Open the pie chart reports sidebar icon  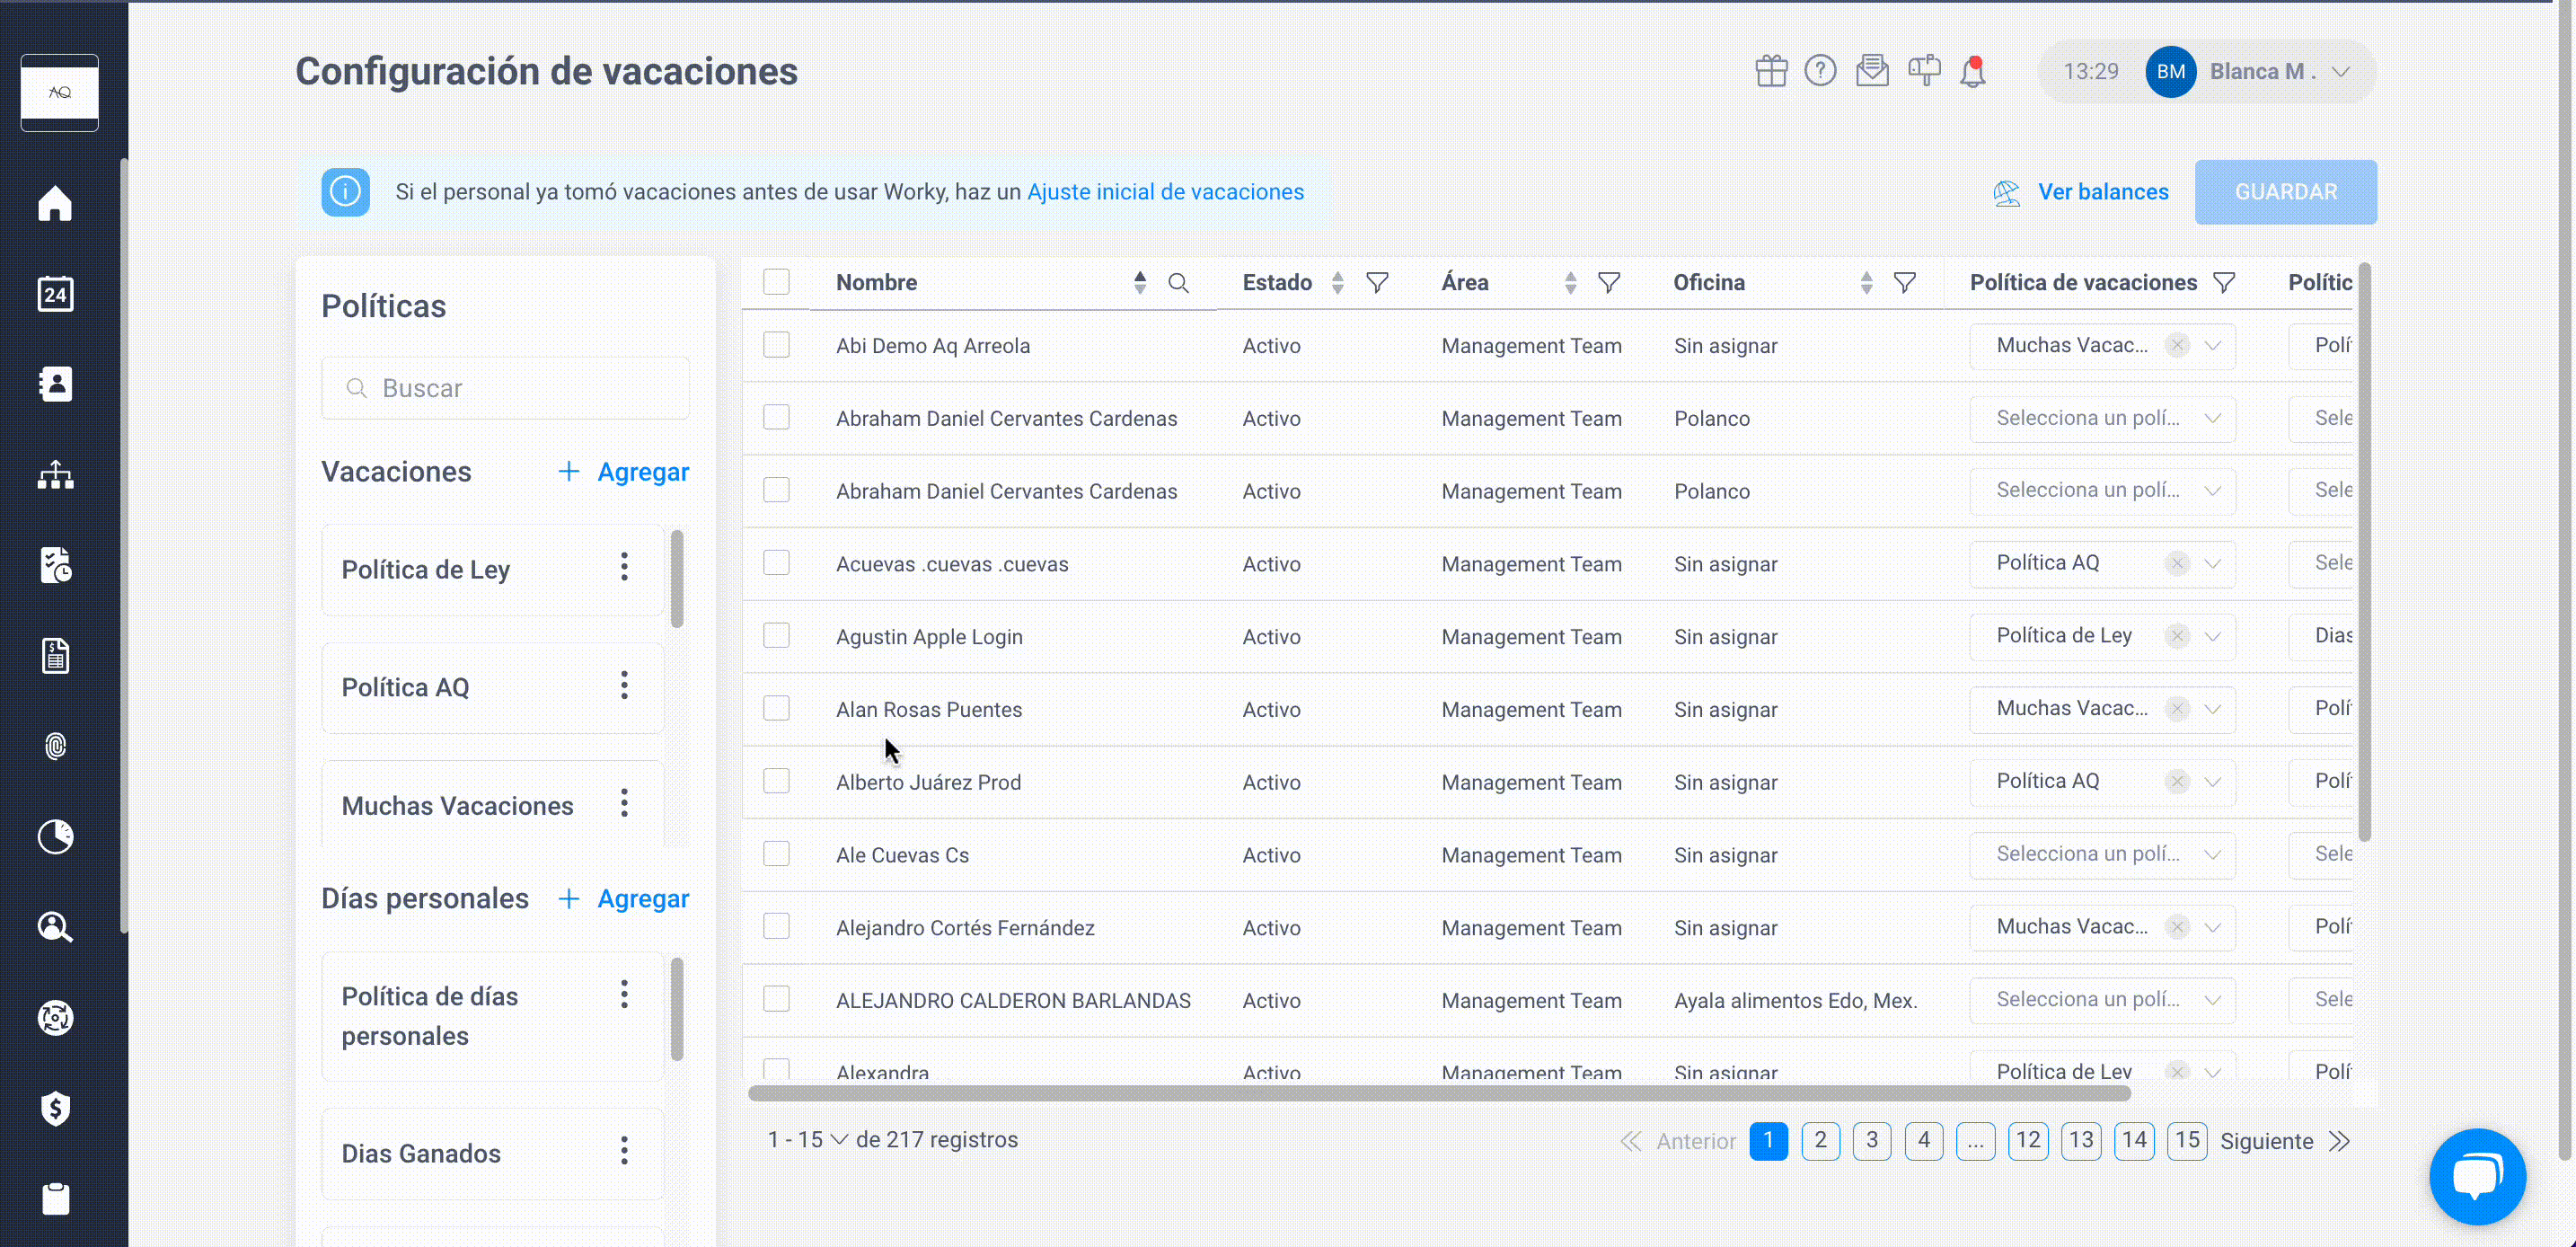tap(55, 837)
